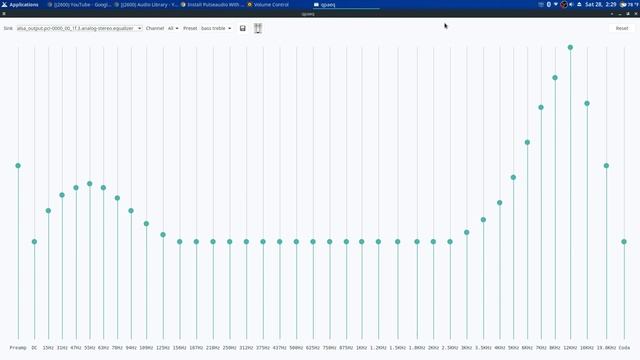Image resolution: width=640 pixels, height=360 pixels.
Task: Click the 1KHz band slider handle
Action: point(362,242)
